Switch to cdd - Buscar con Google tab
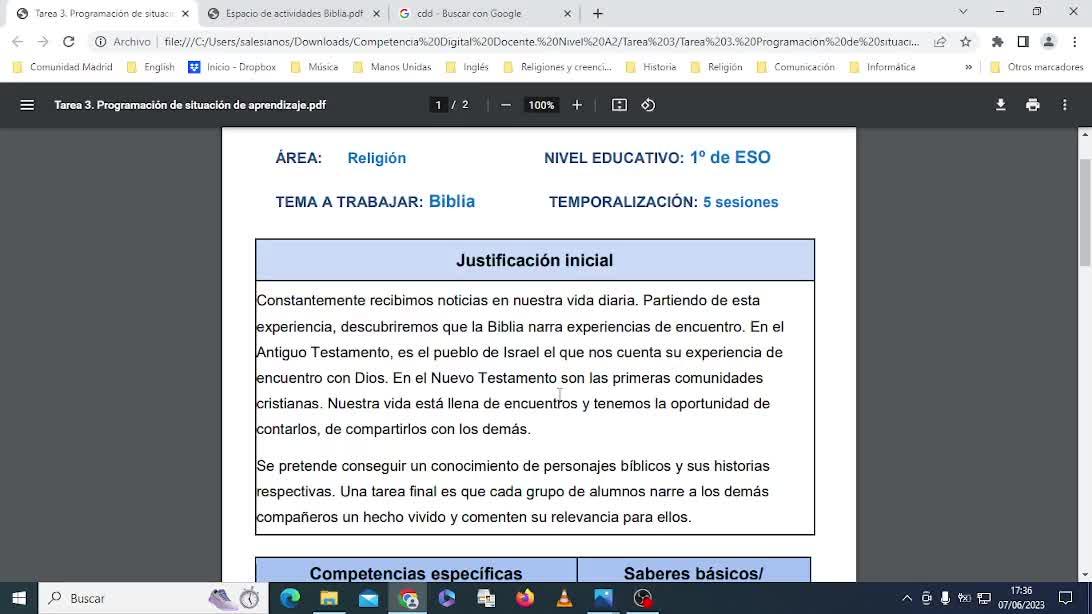Image resolution: width=1092 pixels, height=614 pixels. click(x=468, y=13)
